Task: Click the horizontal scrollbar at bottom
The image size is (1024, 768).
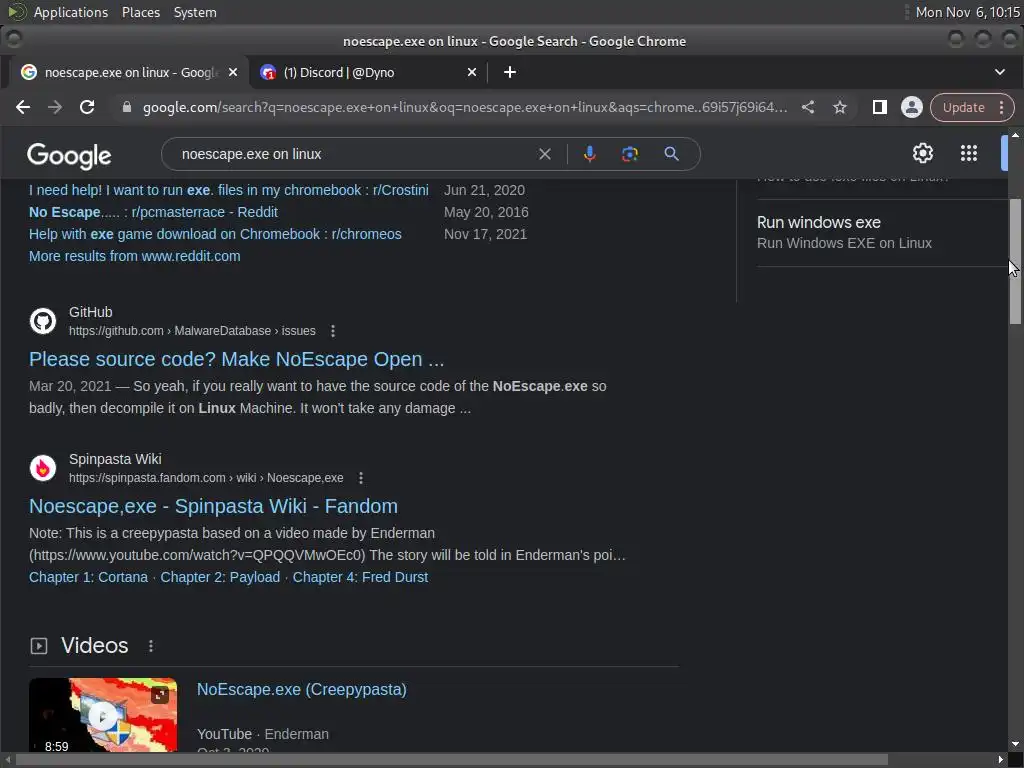Action: click(451, 760)
